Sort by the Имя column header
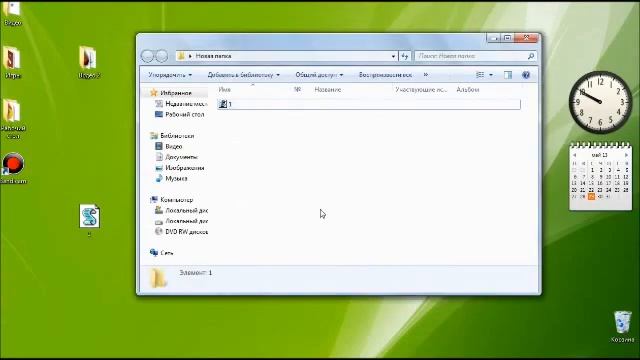The image size is (640, 360). pos(224,89)
